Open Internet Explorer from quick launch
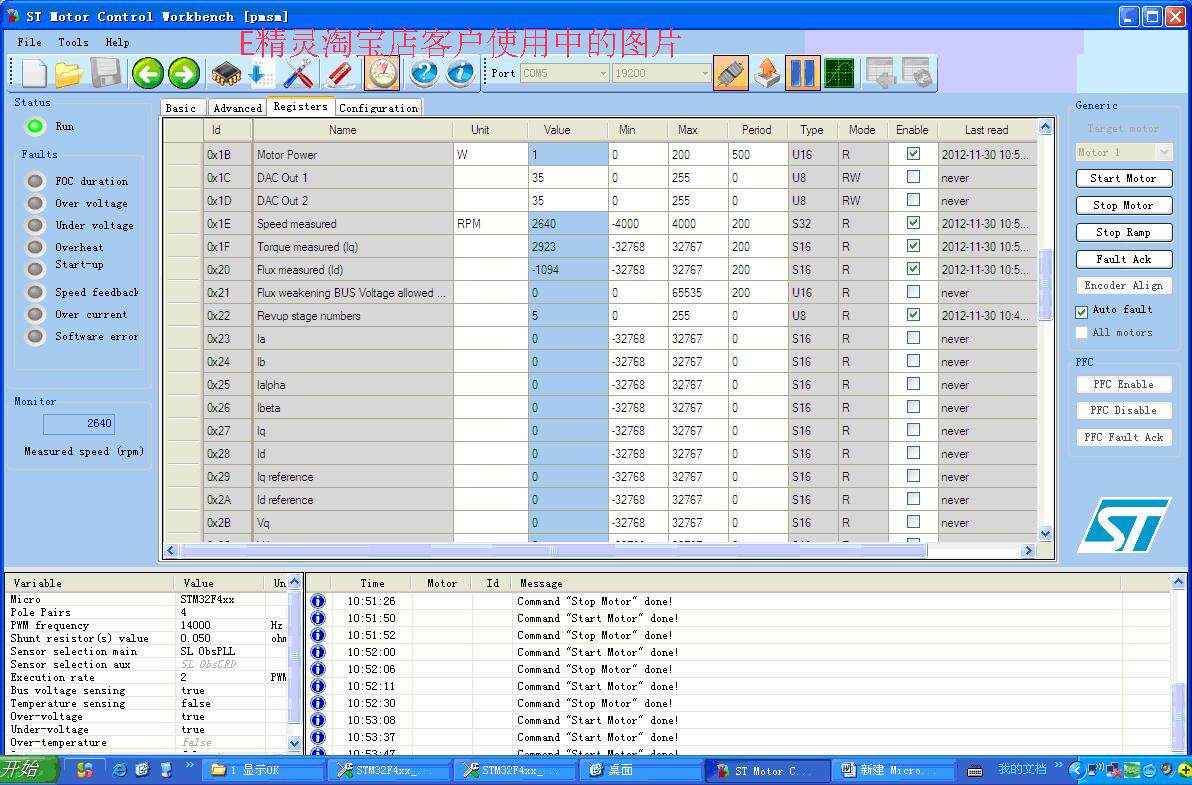This screenshot has height=785, width=1192. pos(119,770)
